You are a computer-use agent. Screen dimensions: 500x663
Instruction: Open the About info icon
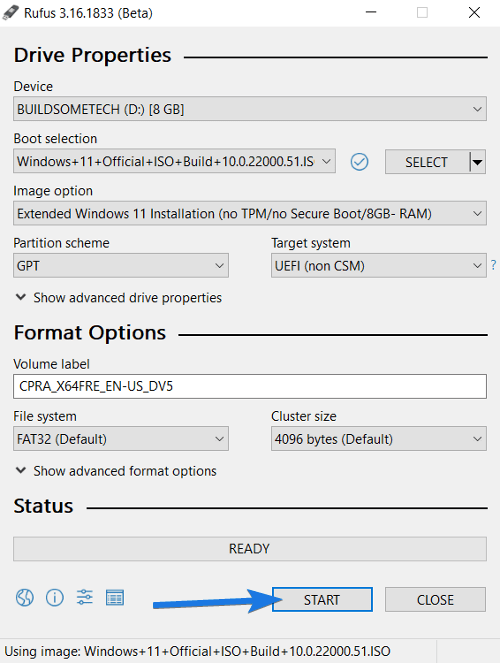click(x=55, y=598)
